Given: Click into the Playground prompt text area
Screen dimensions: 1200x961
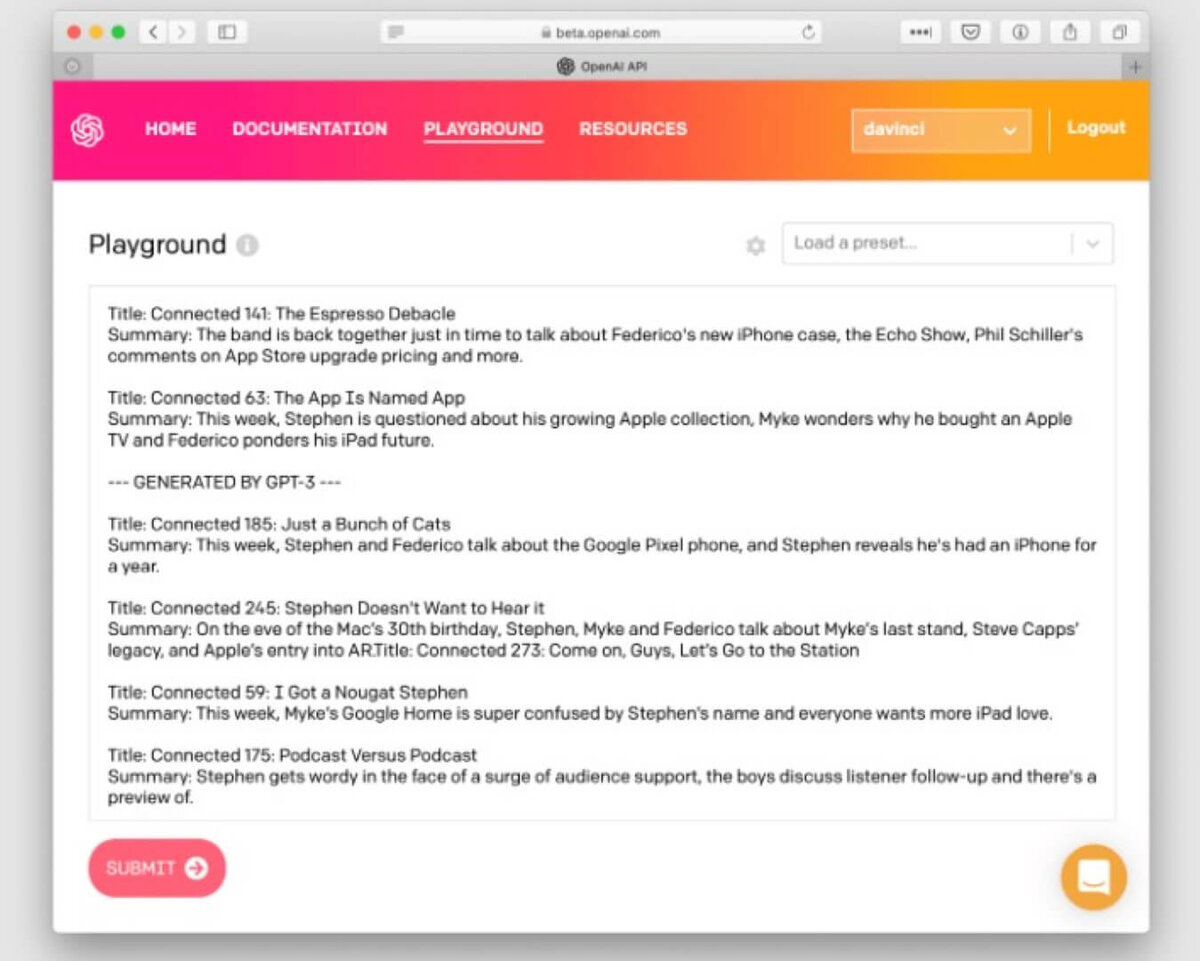Looking at the screenshot, I should 602,553.
